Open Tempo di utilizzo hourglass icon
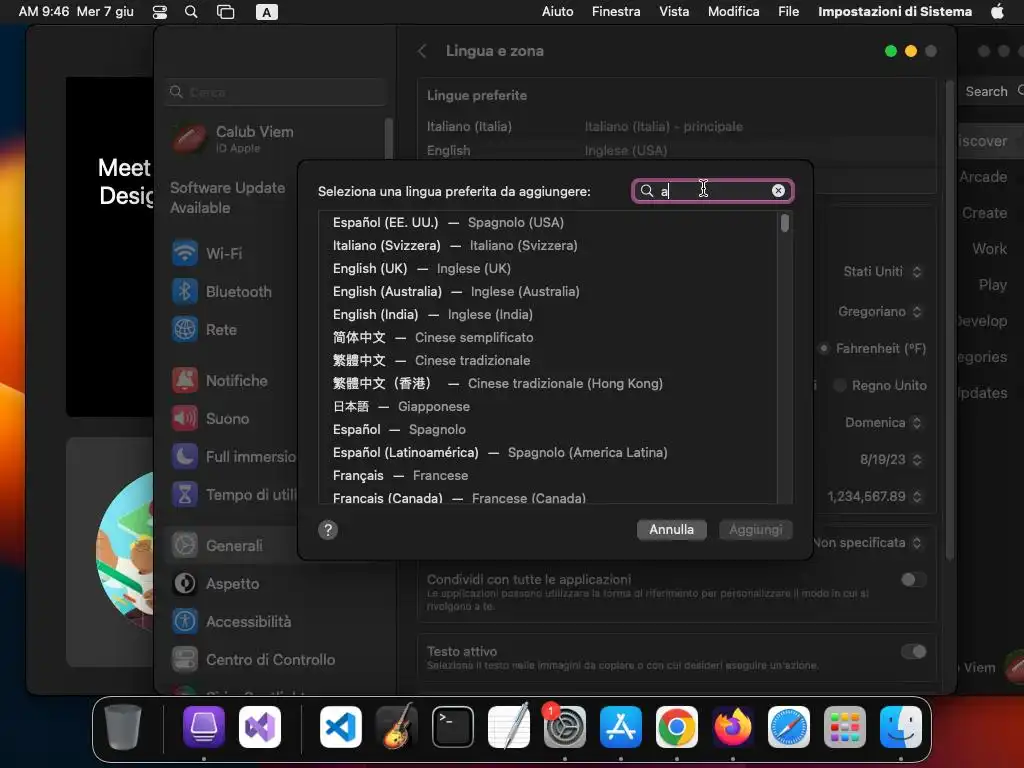Viewport: 1024px width, 768px height. pos(185,494)
